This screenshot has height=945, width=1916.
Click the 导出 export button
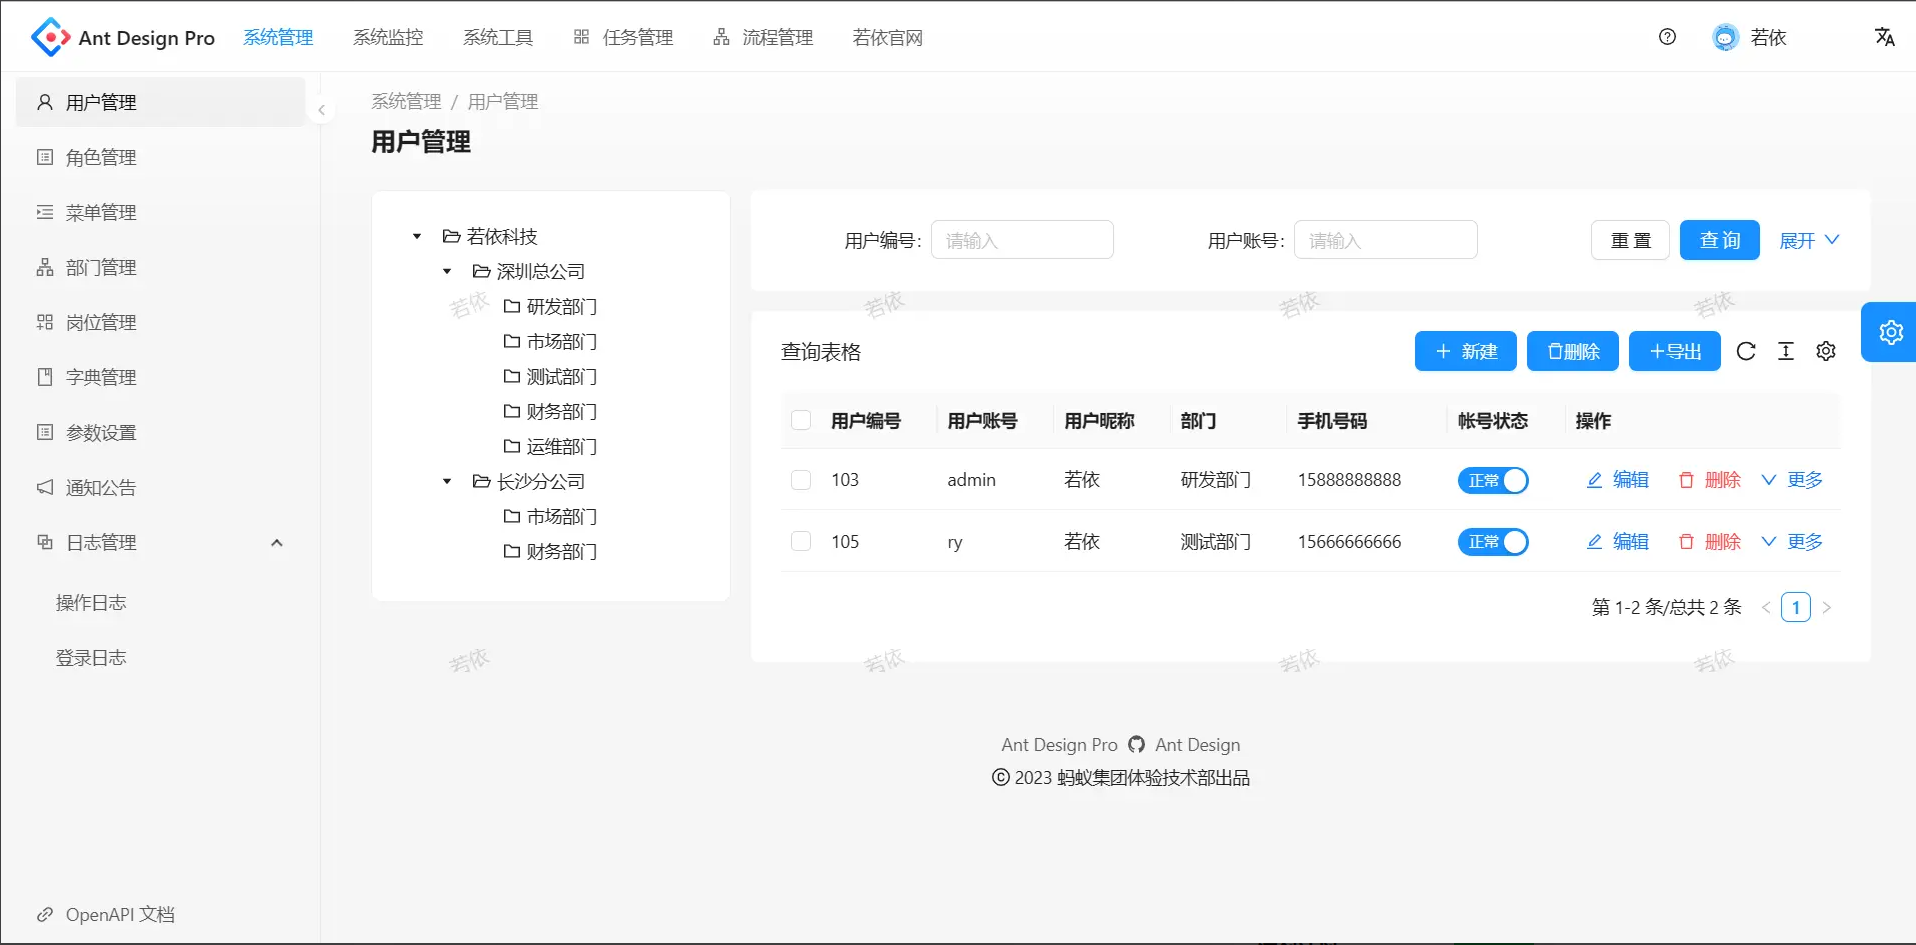[x=1675, y=351]
